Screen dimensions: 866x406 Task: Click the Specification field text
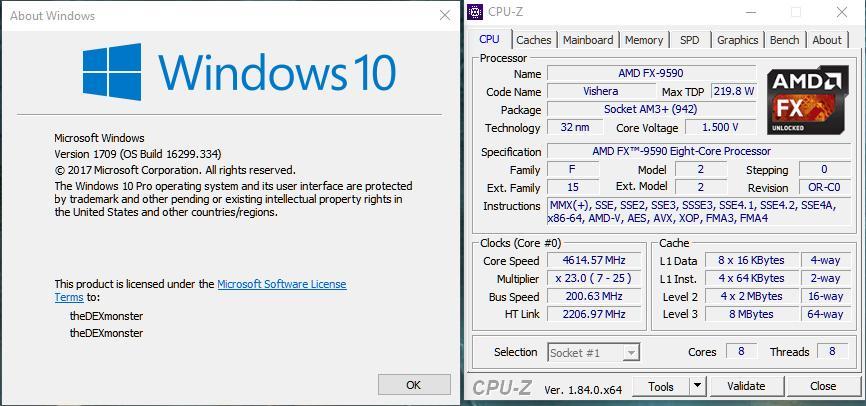(699, 151)
